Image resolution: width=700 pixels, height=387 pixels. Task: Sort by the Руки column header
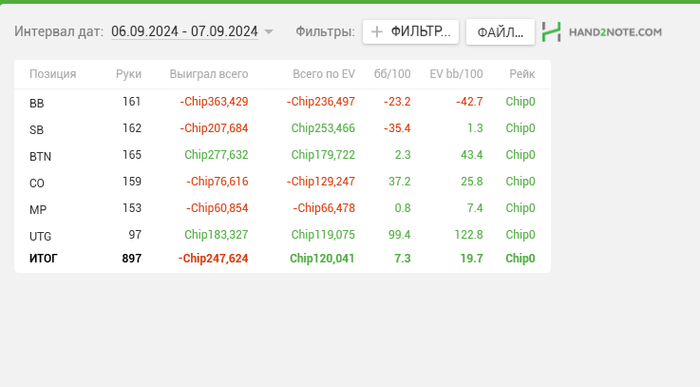[129, 74]
